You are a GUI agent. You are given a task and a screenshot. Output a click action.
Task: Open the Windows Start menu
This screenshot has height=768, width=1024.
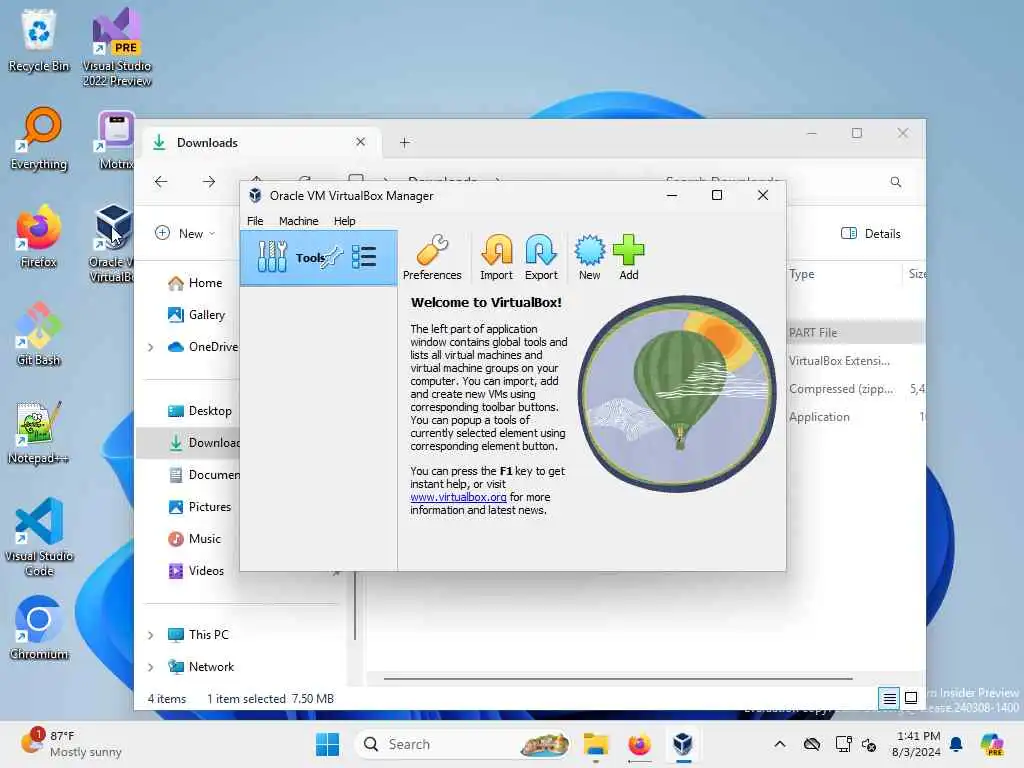tap(327, 744)
